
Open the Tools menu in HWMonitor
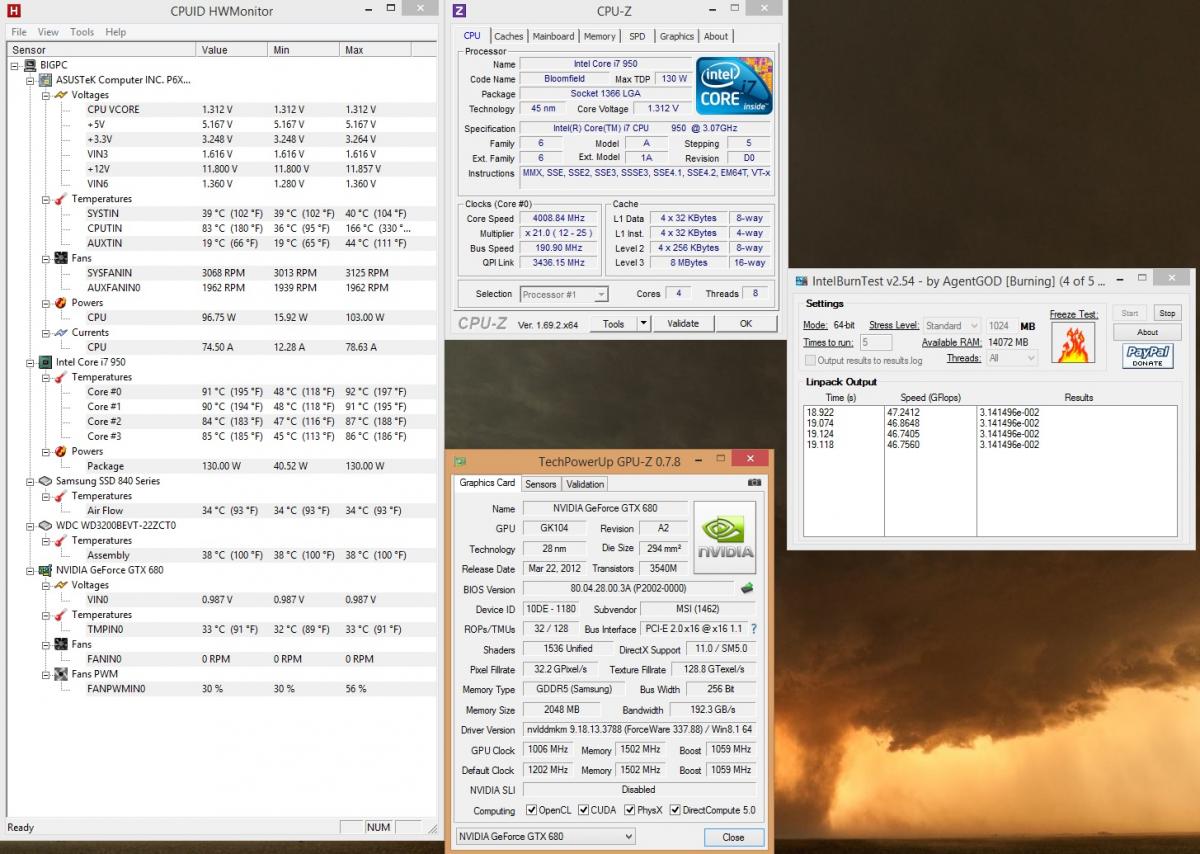click(82, 32)
